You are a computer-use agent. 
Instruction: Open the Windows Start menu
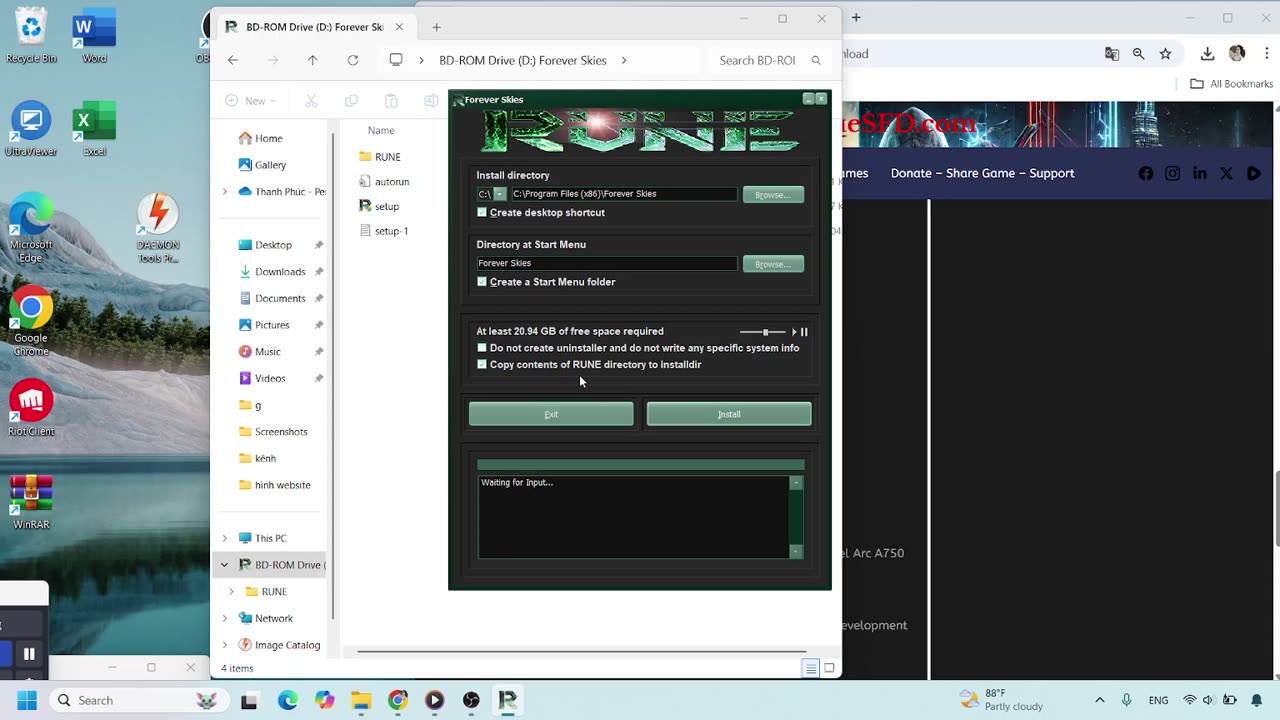click(x=27, y=700)
